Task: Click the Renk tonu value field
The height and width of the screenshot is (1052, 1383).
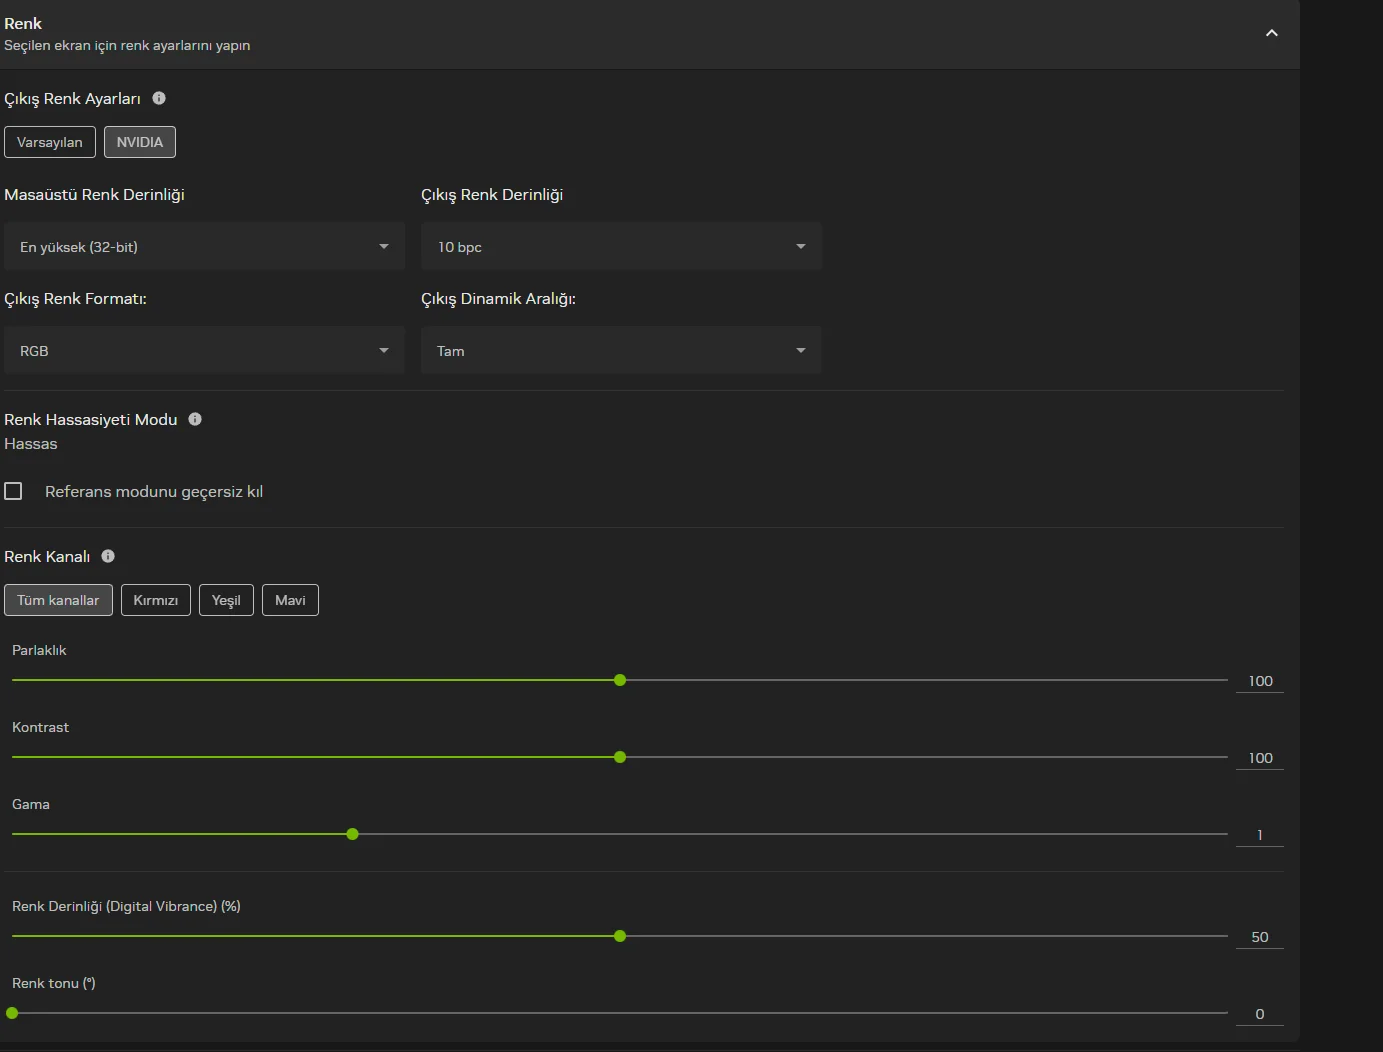Action: pyautogui.click(x=1260, y=1014)
